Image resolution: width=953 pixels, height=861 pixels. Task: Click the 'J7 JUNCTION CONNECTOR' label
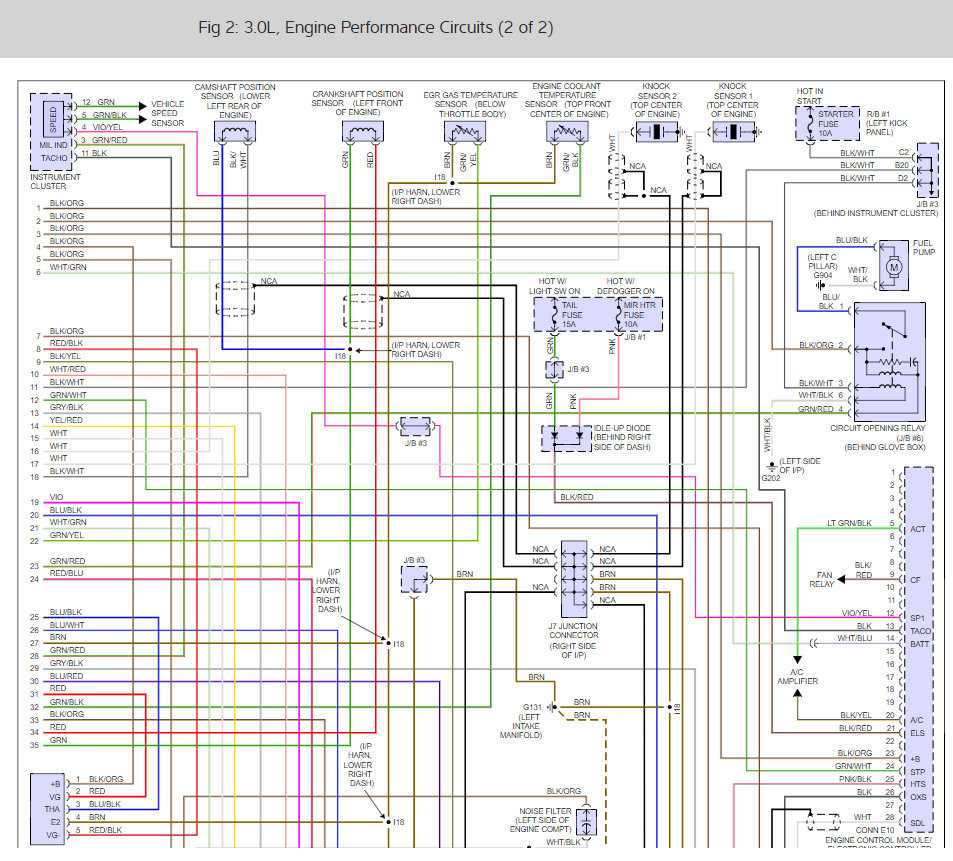(574, 631)
